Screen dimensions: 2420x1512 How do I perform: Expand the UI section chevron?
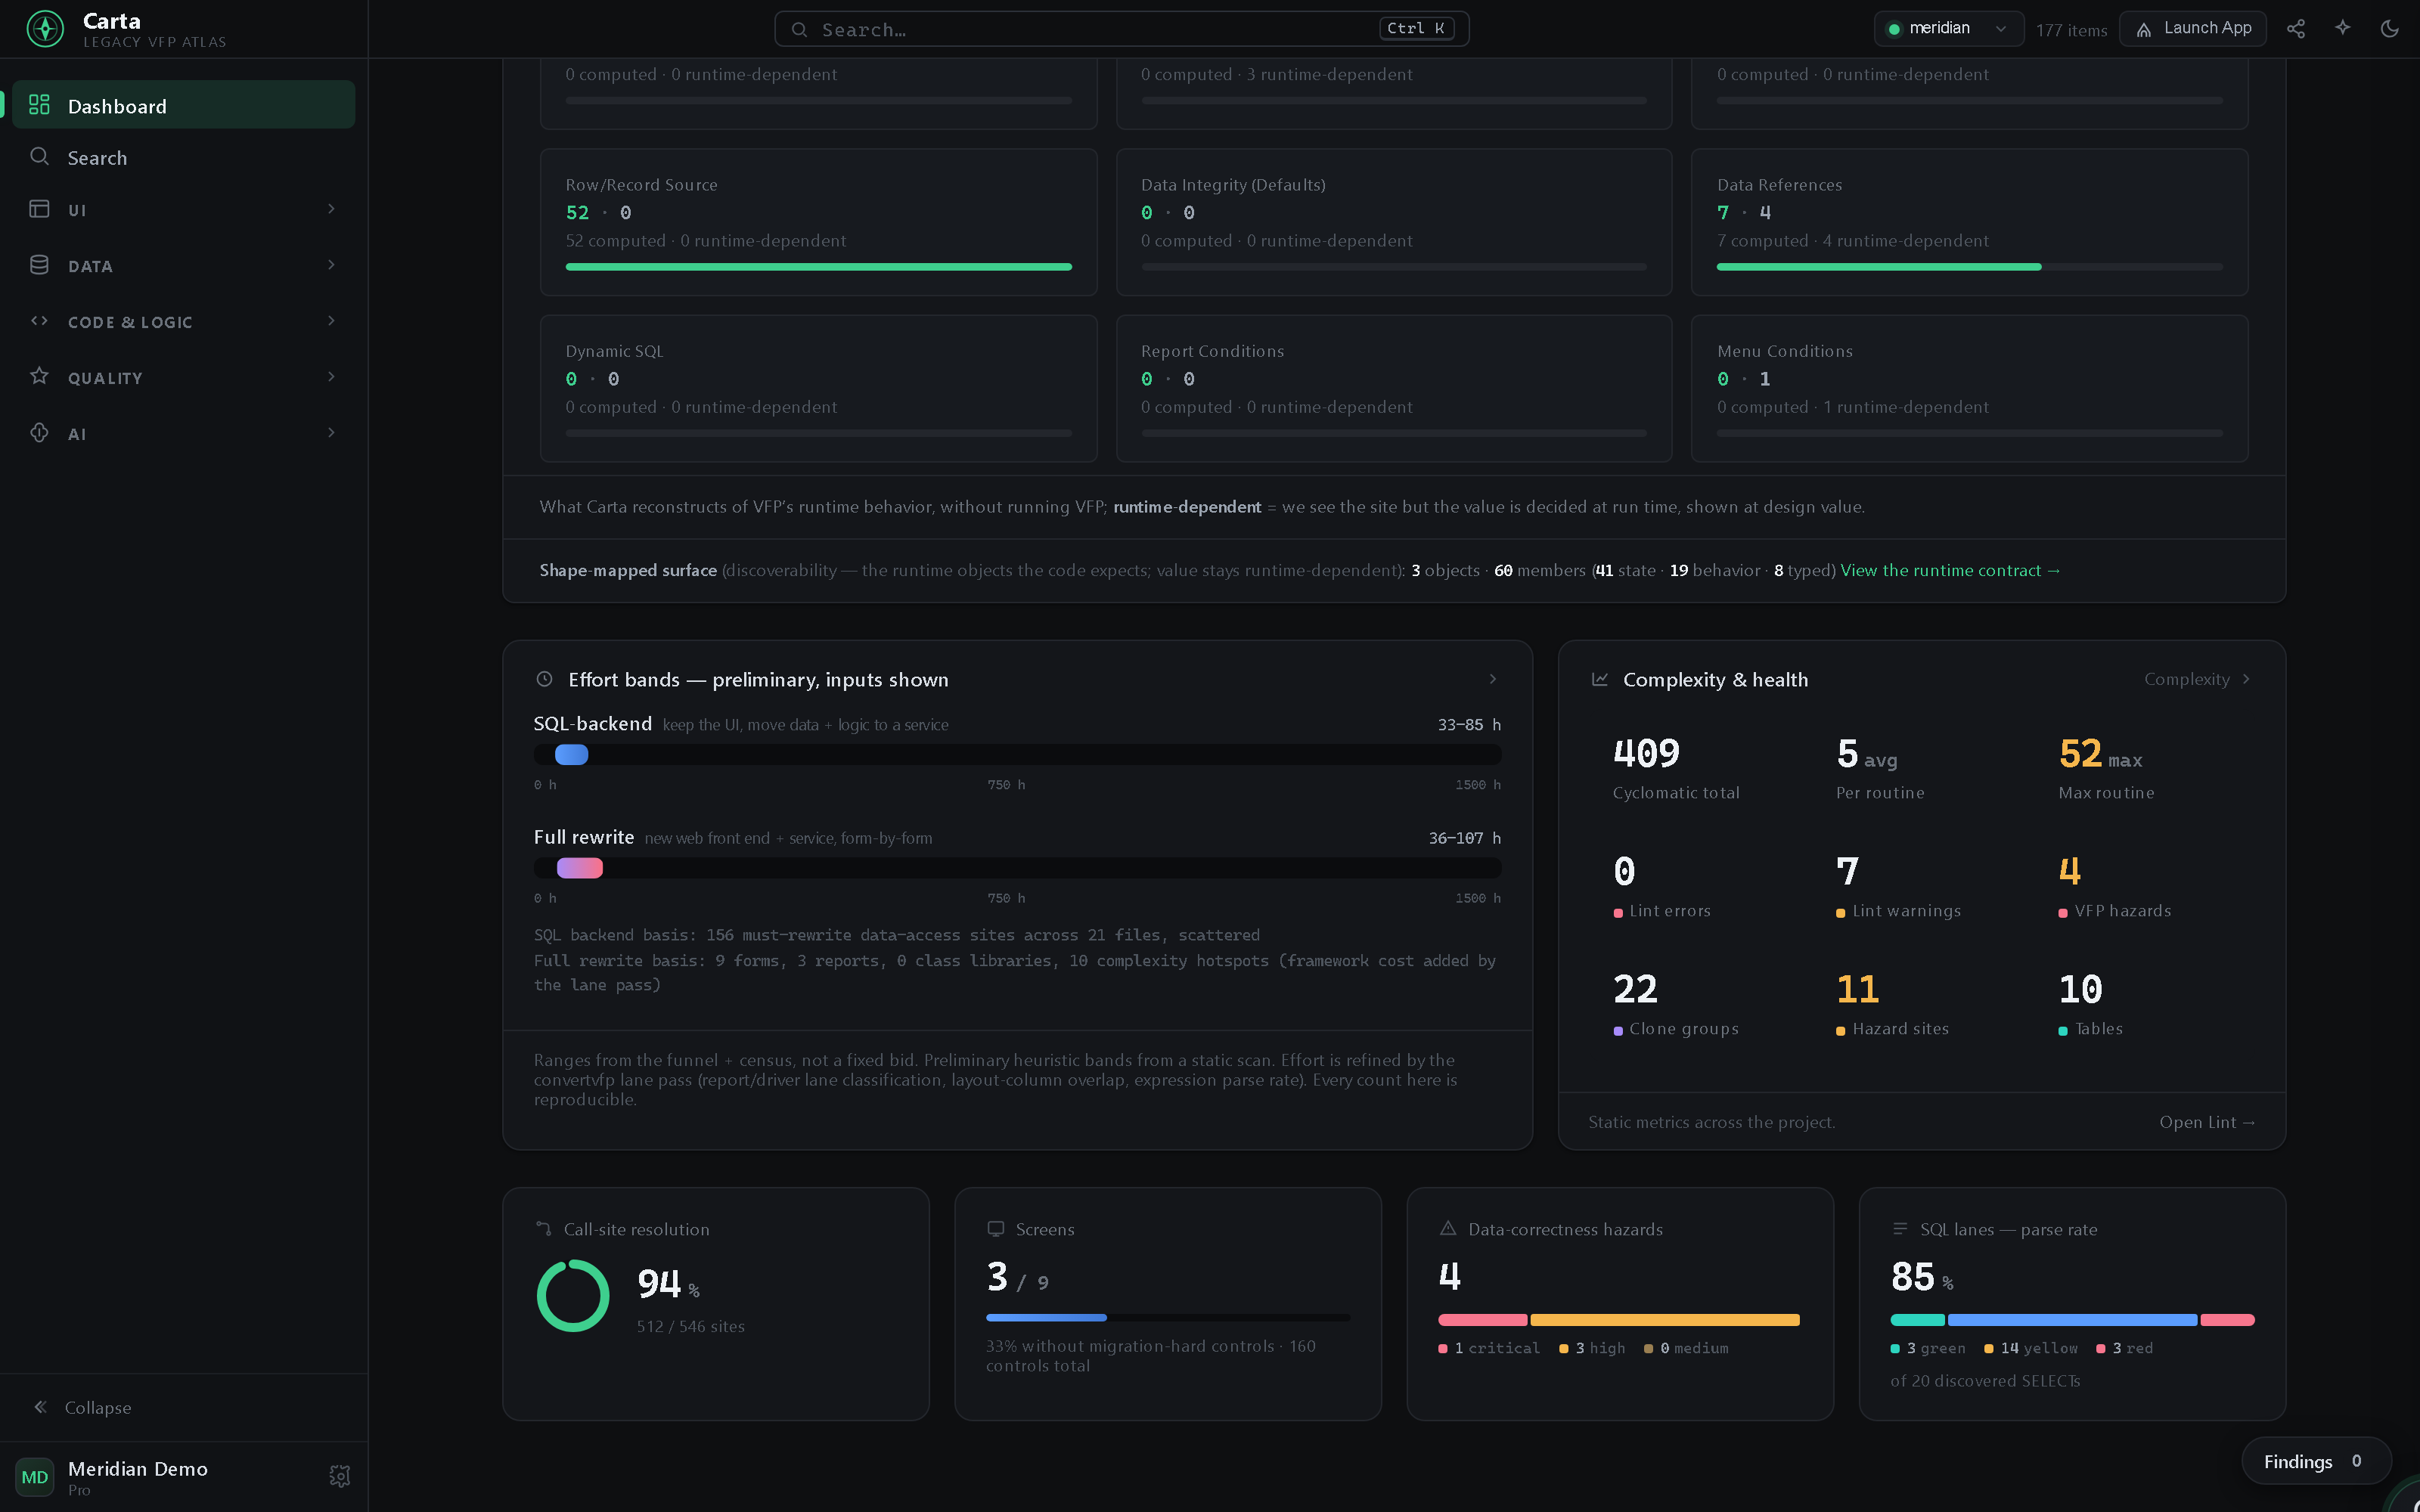coord(331,209)
